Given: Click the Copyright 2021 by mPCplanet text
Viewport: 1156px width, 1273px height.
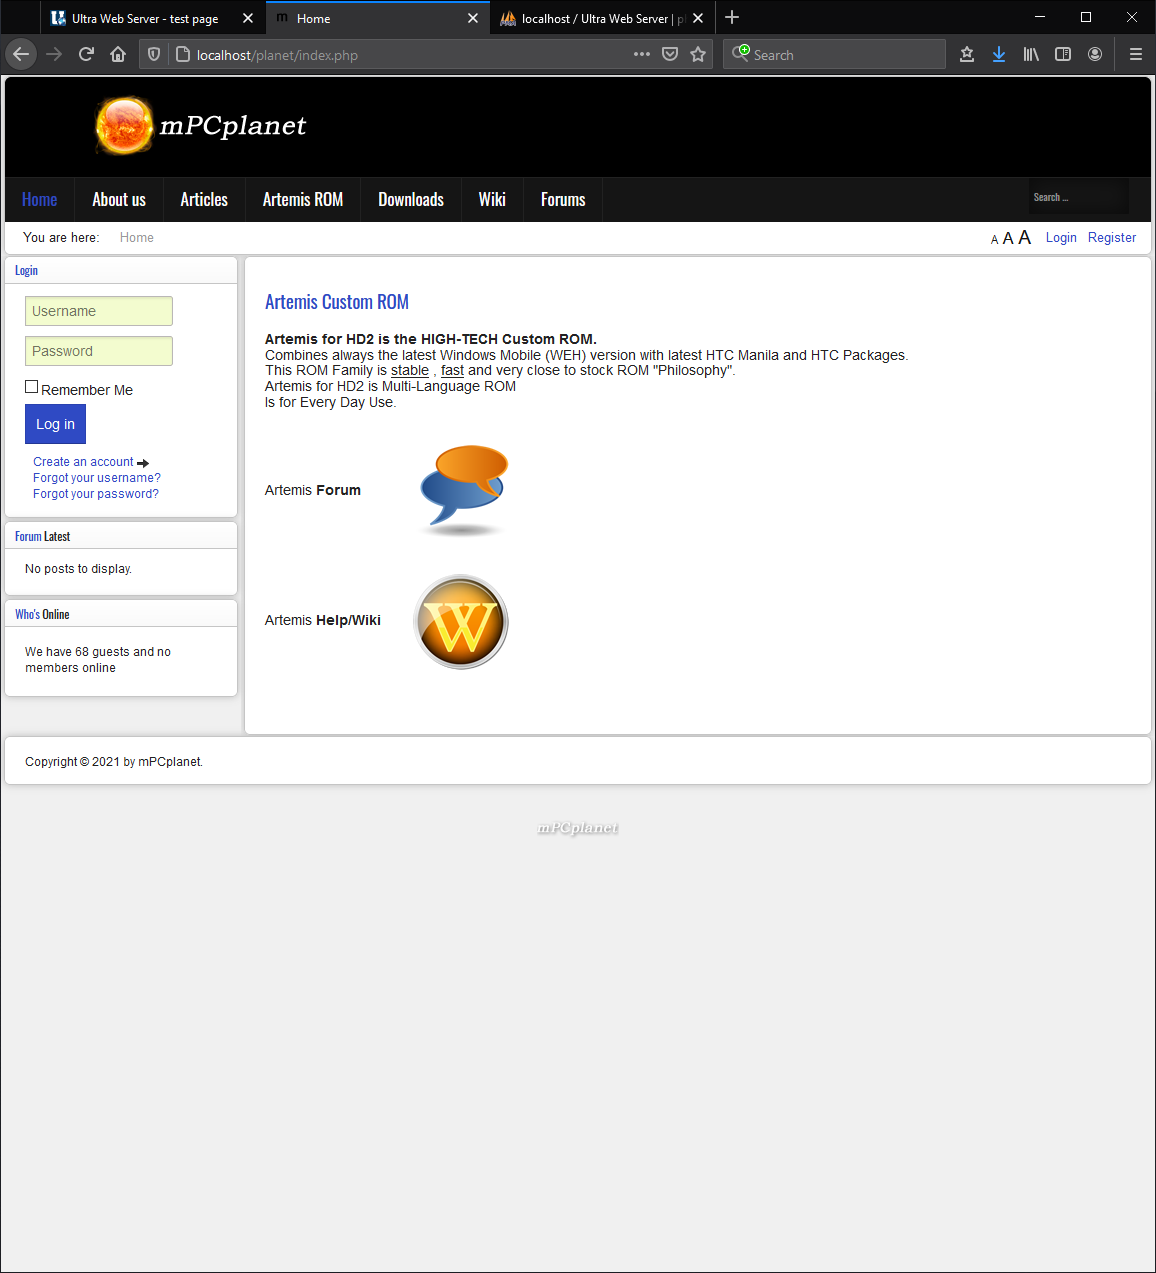Looking at the screenshot, I should click(x=114, y=762).
